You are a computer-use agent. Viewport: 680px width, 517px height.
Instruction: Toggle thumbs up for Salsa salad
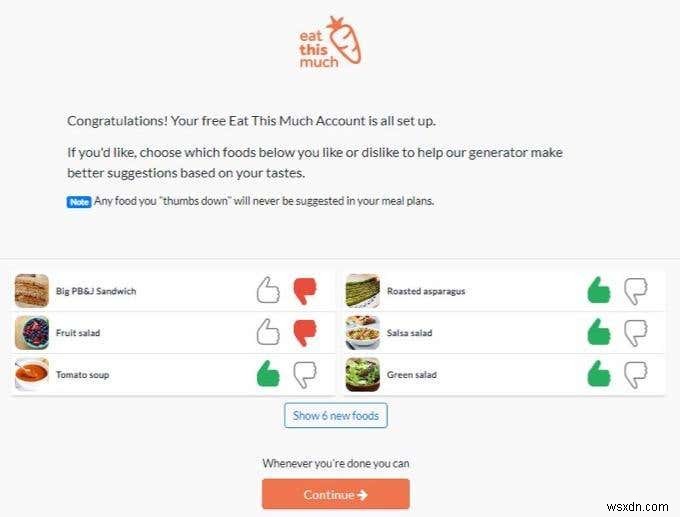[x=598, y=332]
